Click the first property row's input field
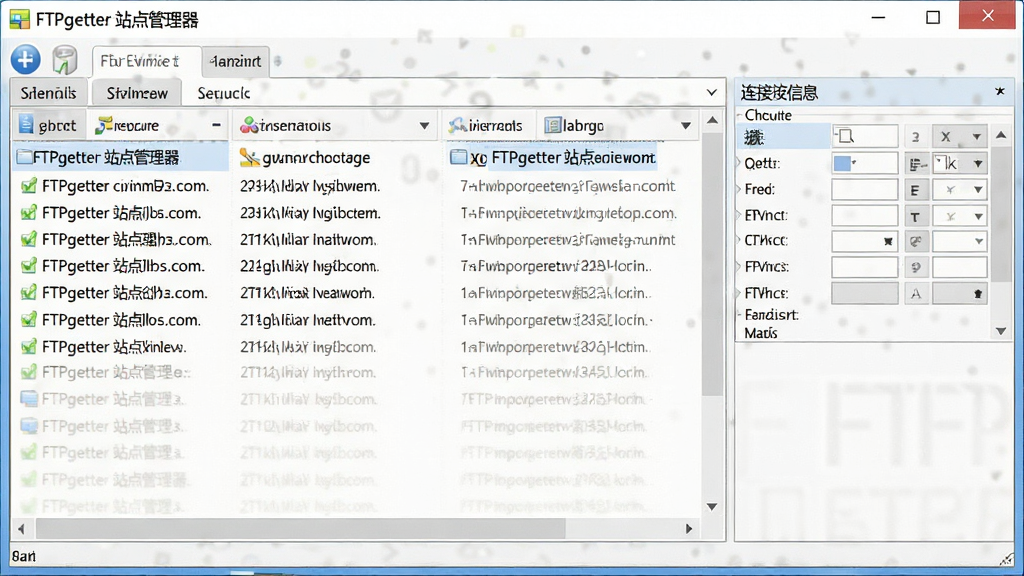Viewport: 1024px width, 576px height. [x=865, y=136]
